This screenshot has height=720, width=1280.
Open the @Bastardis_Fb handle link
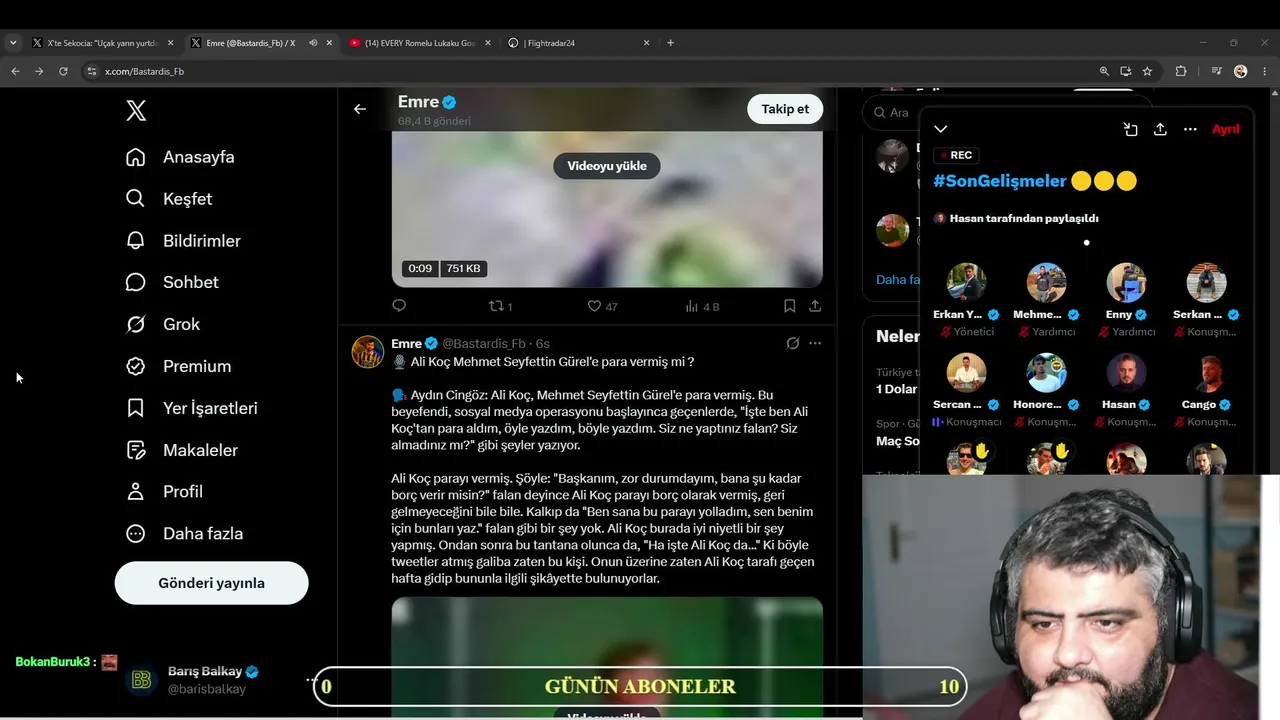[x=484, y=343]
